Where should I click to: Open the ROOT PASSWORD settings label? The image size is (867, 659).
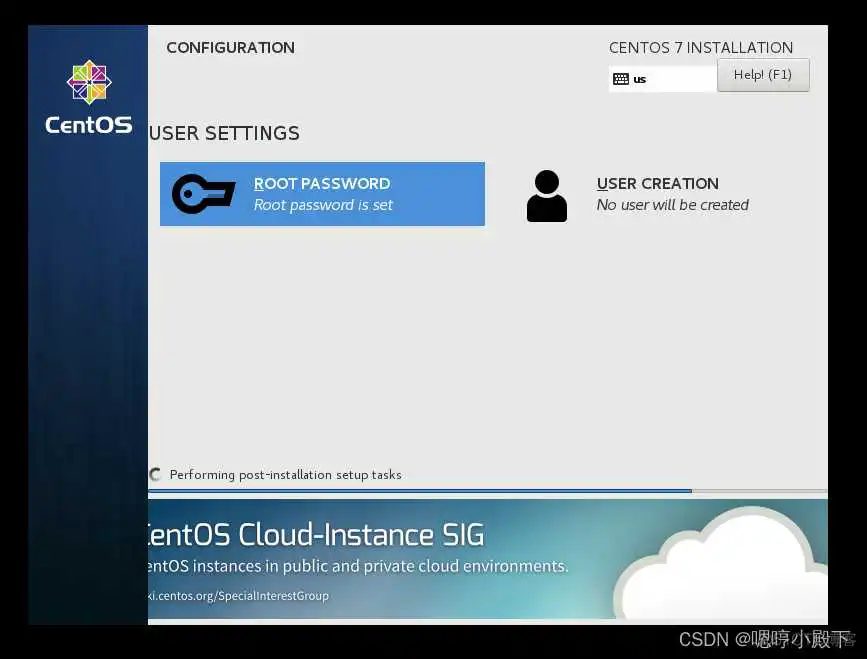[x=322, y=184]
